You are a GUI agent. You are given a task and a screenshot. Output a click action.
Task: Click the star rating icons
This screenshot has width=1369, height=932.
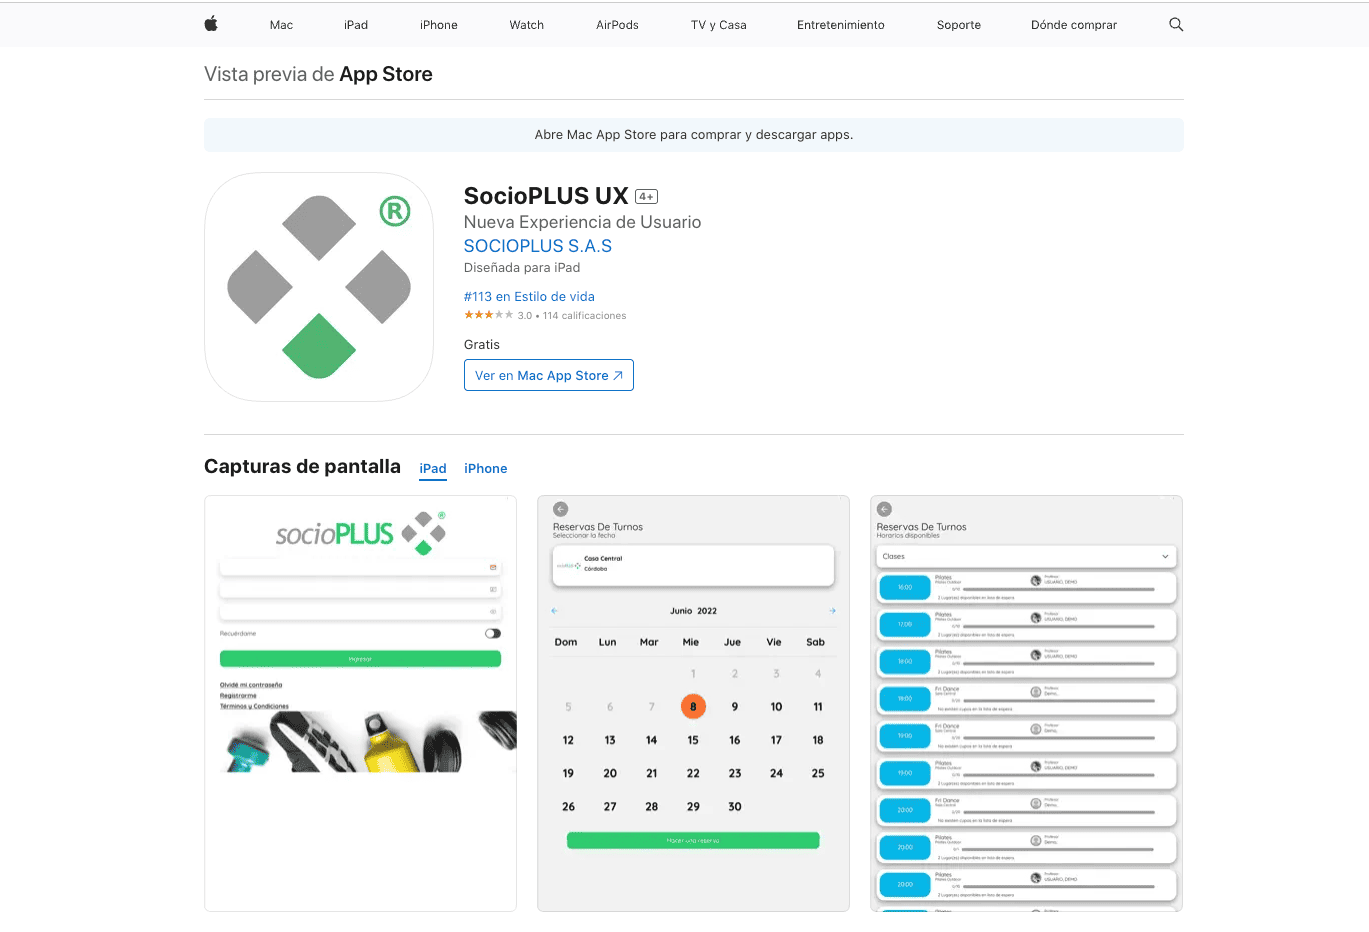[x=488, y=315]
